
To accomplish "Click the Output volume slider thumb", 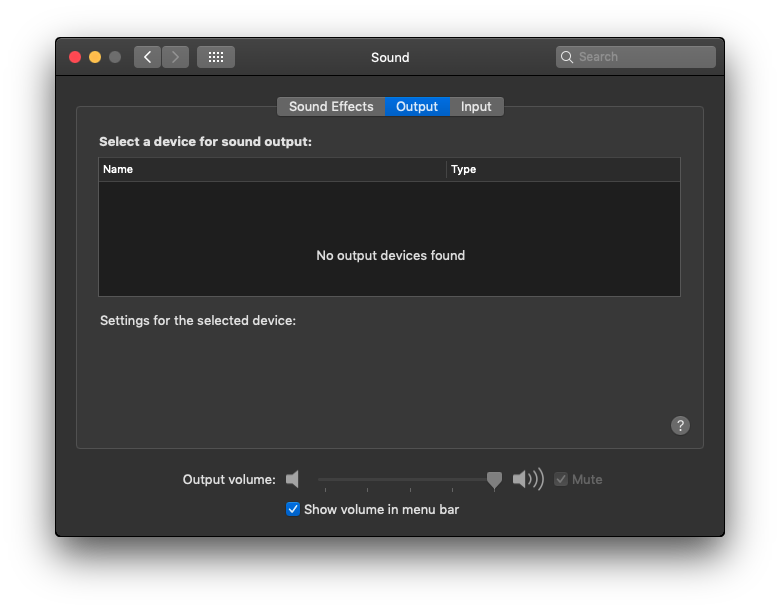I will click(494, 480).
